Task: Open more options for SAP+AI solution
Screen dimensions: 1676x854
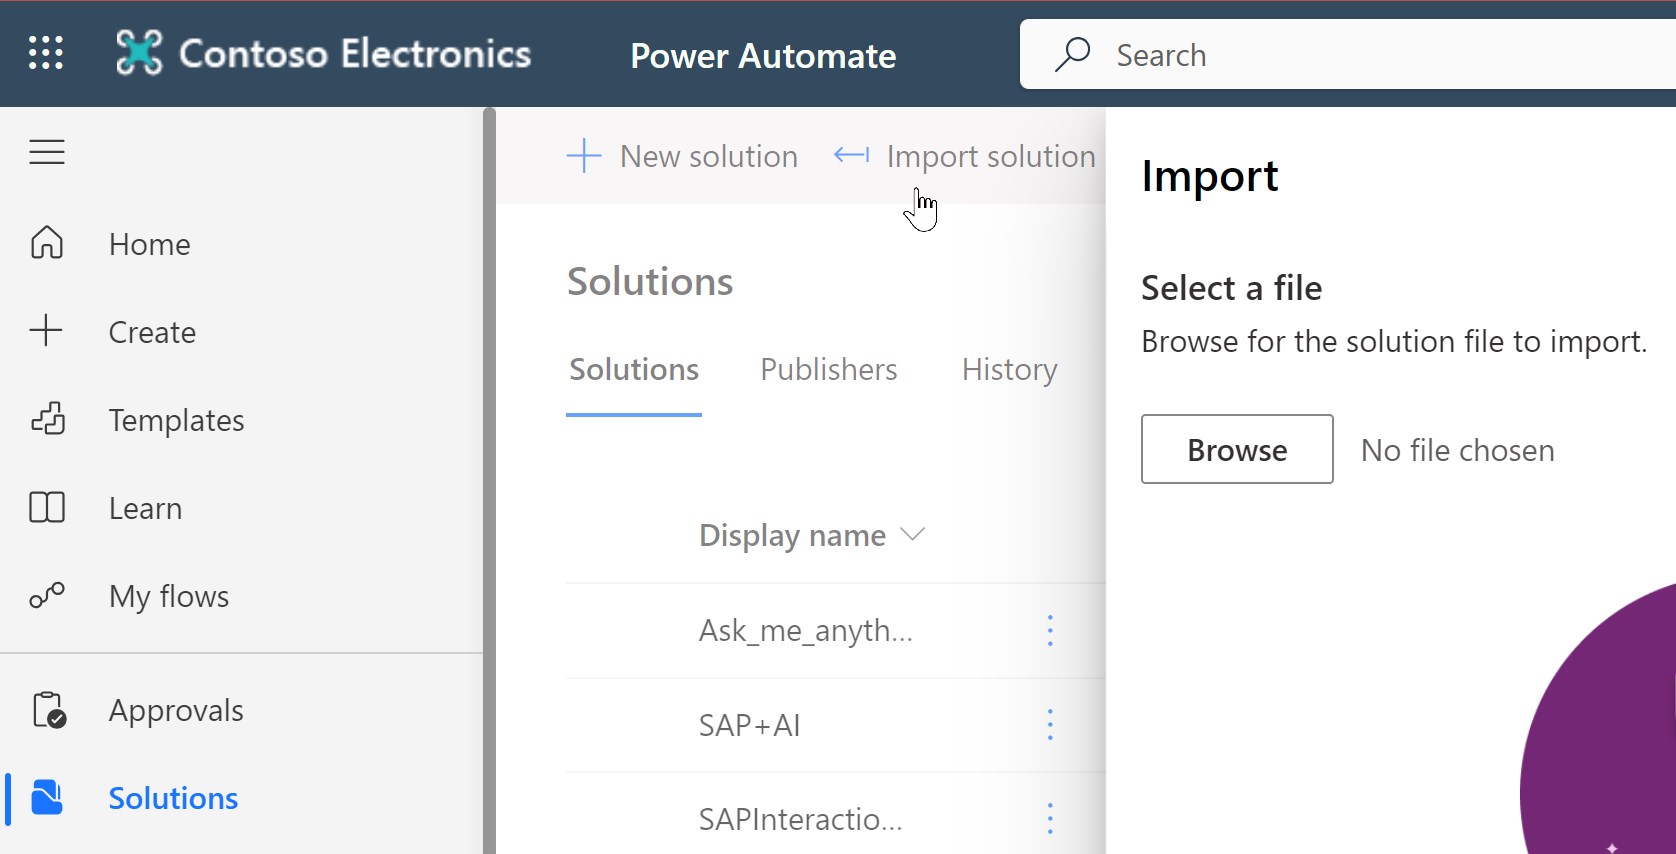Action: click(1050, 725)
